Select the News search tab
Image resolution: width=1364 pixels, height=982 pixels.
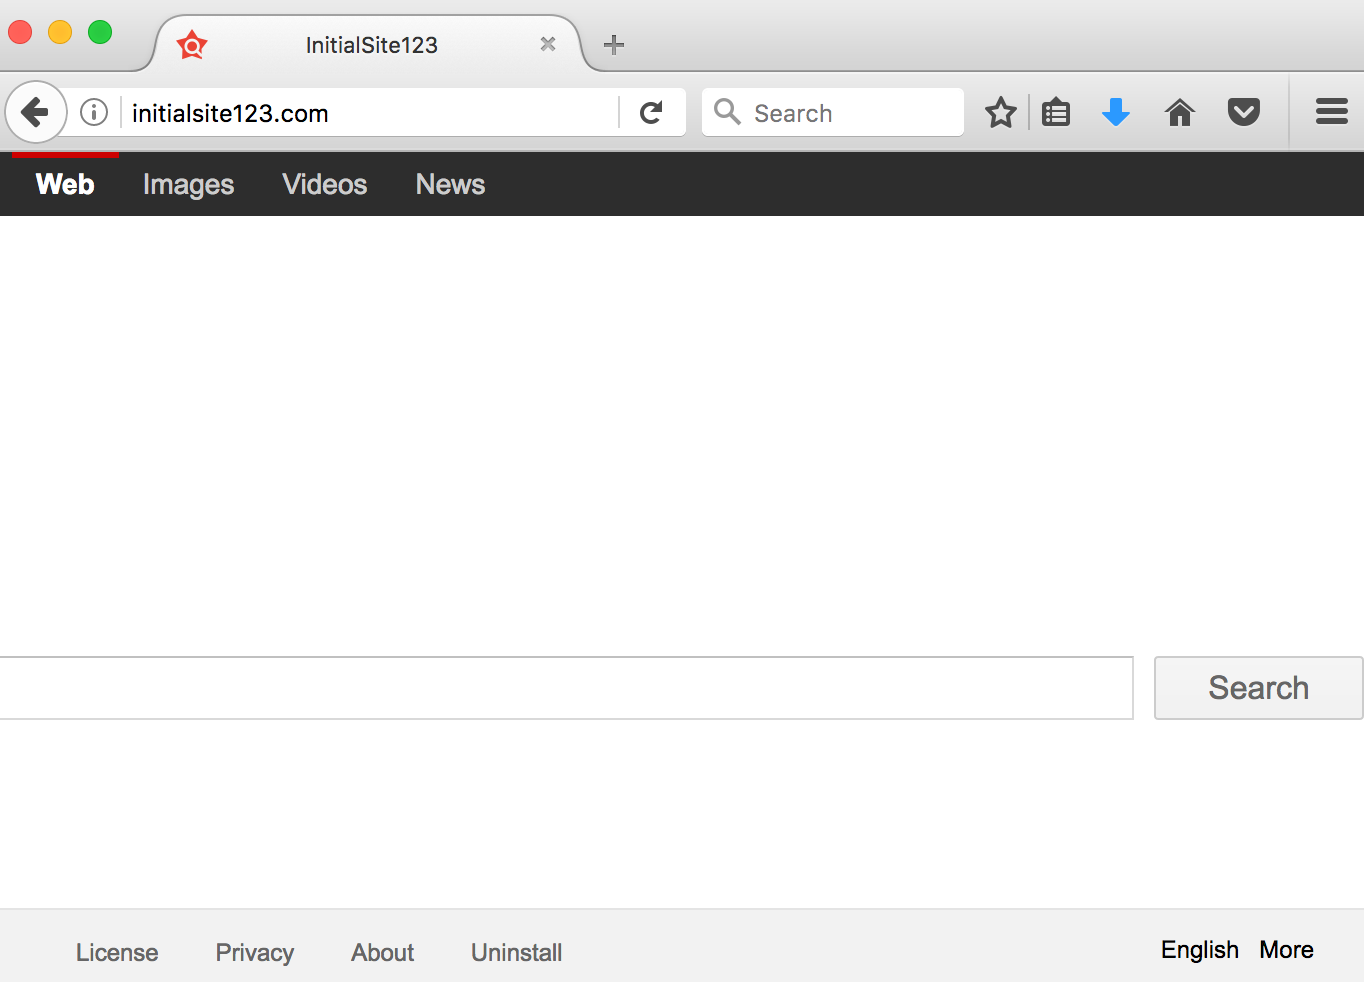[450, 185]
